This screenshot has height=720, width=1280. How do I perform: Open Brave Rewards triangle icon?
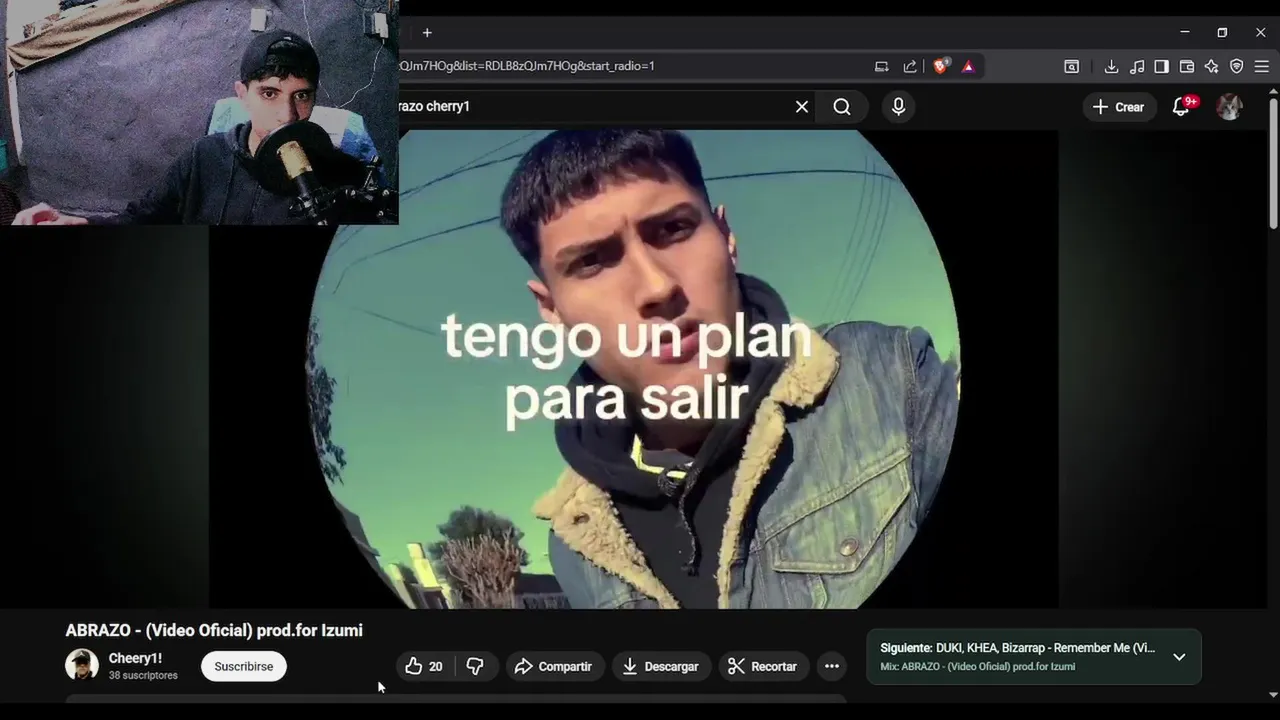pos(968,67)
